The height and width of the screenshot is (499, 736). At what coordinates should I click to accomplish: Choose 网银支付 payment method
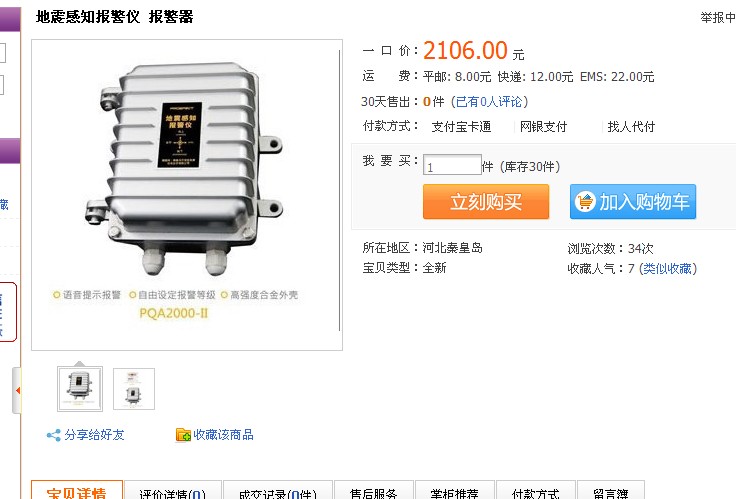(543, 127)
